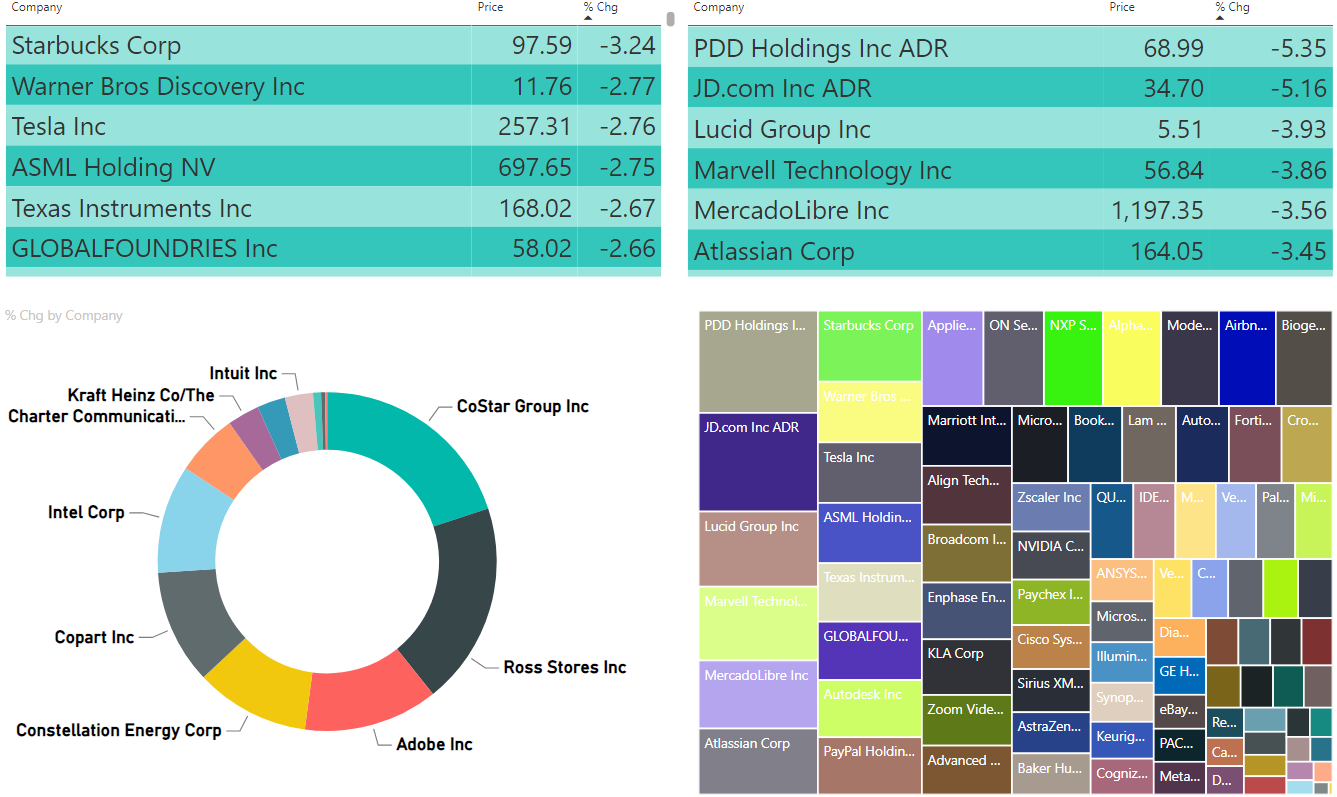The height and width of the screenshot is (797, 1337).
Task: Select the ASML Holding NV table row
Action: pos(333,167)
